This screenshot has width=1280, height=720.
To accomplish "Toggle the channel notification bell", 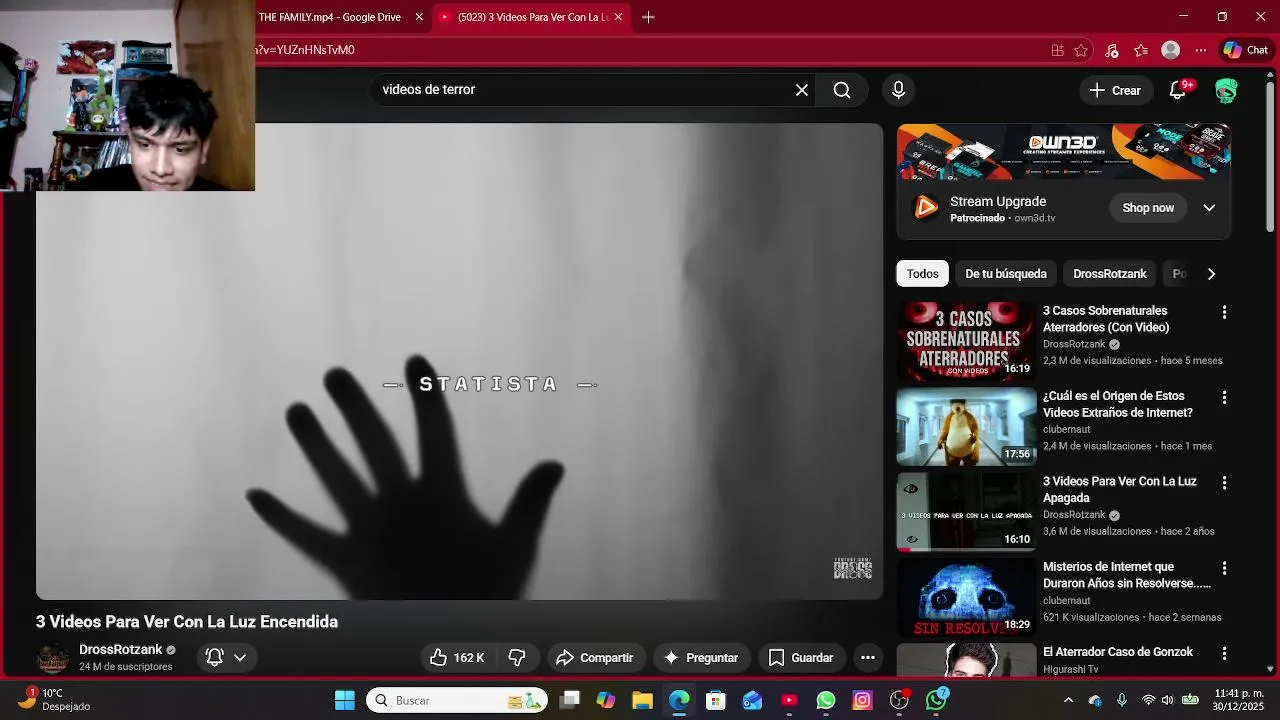I will (x=214, y=657).
